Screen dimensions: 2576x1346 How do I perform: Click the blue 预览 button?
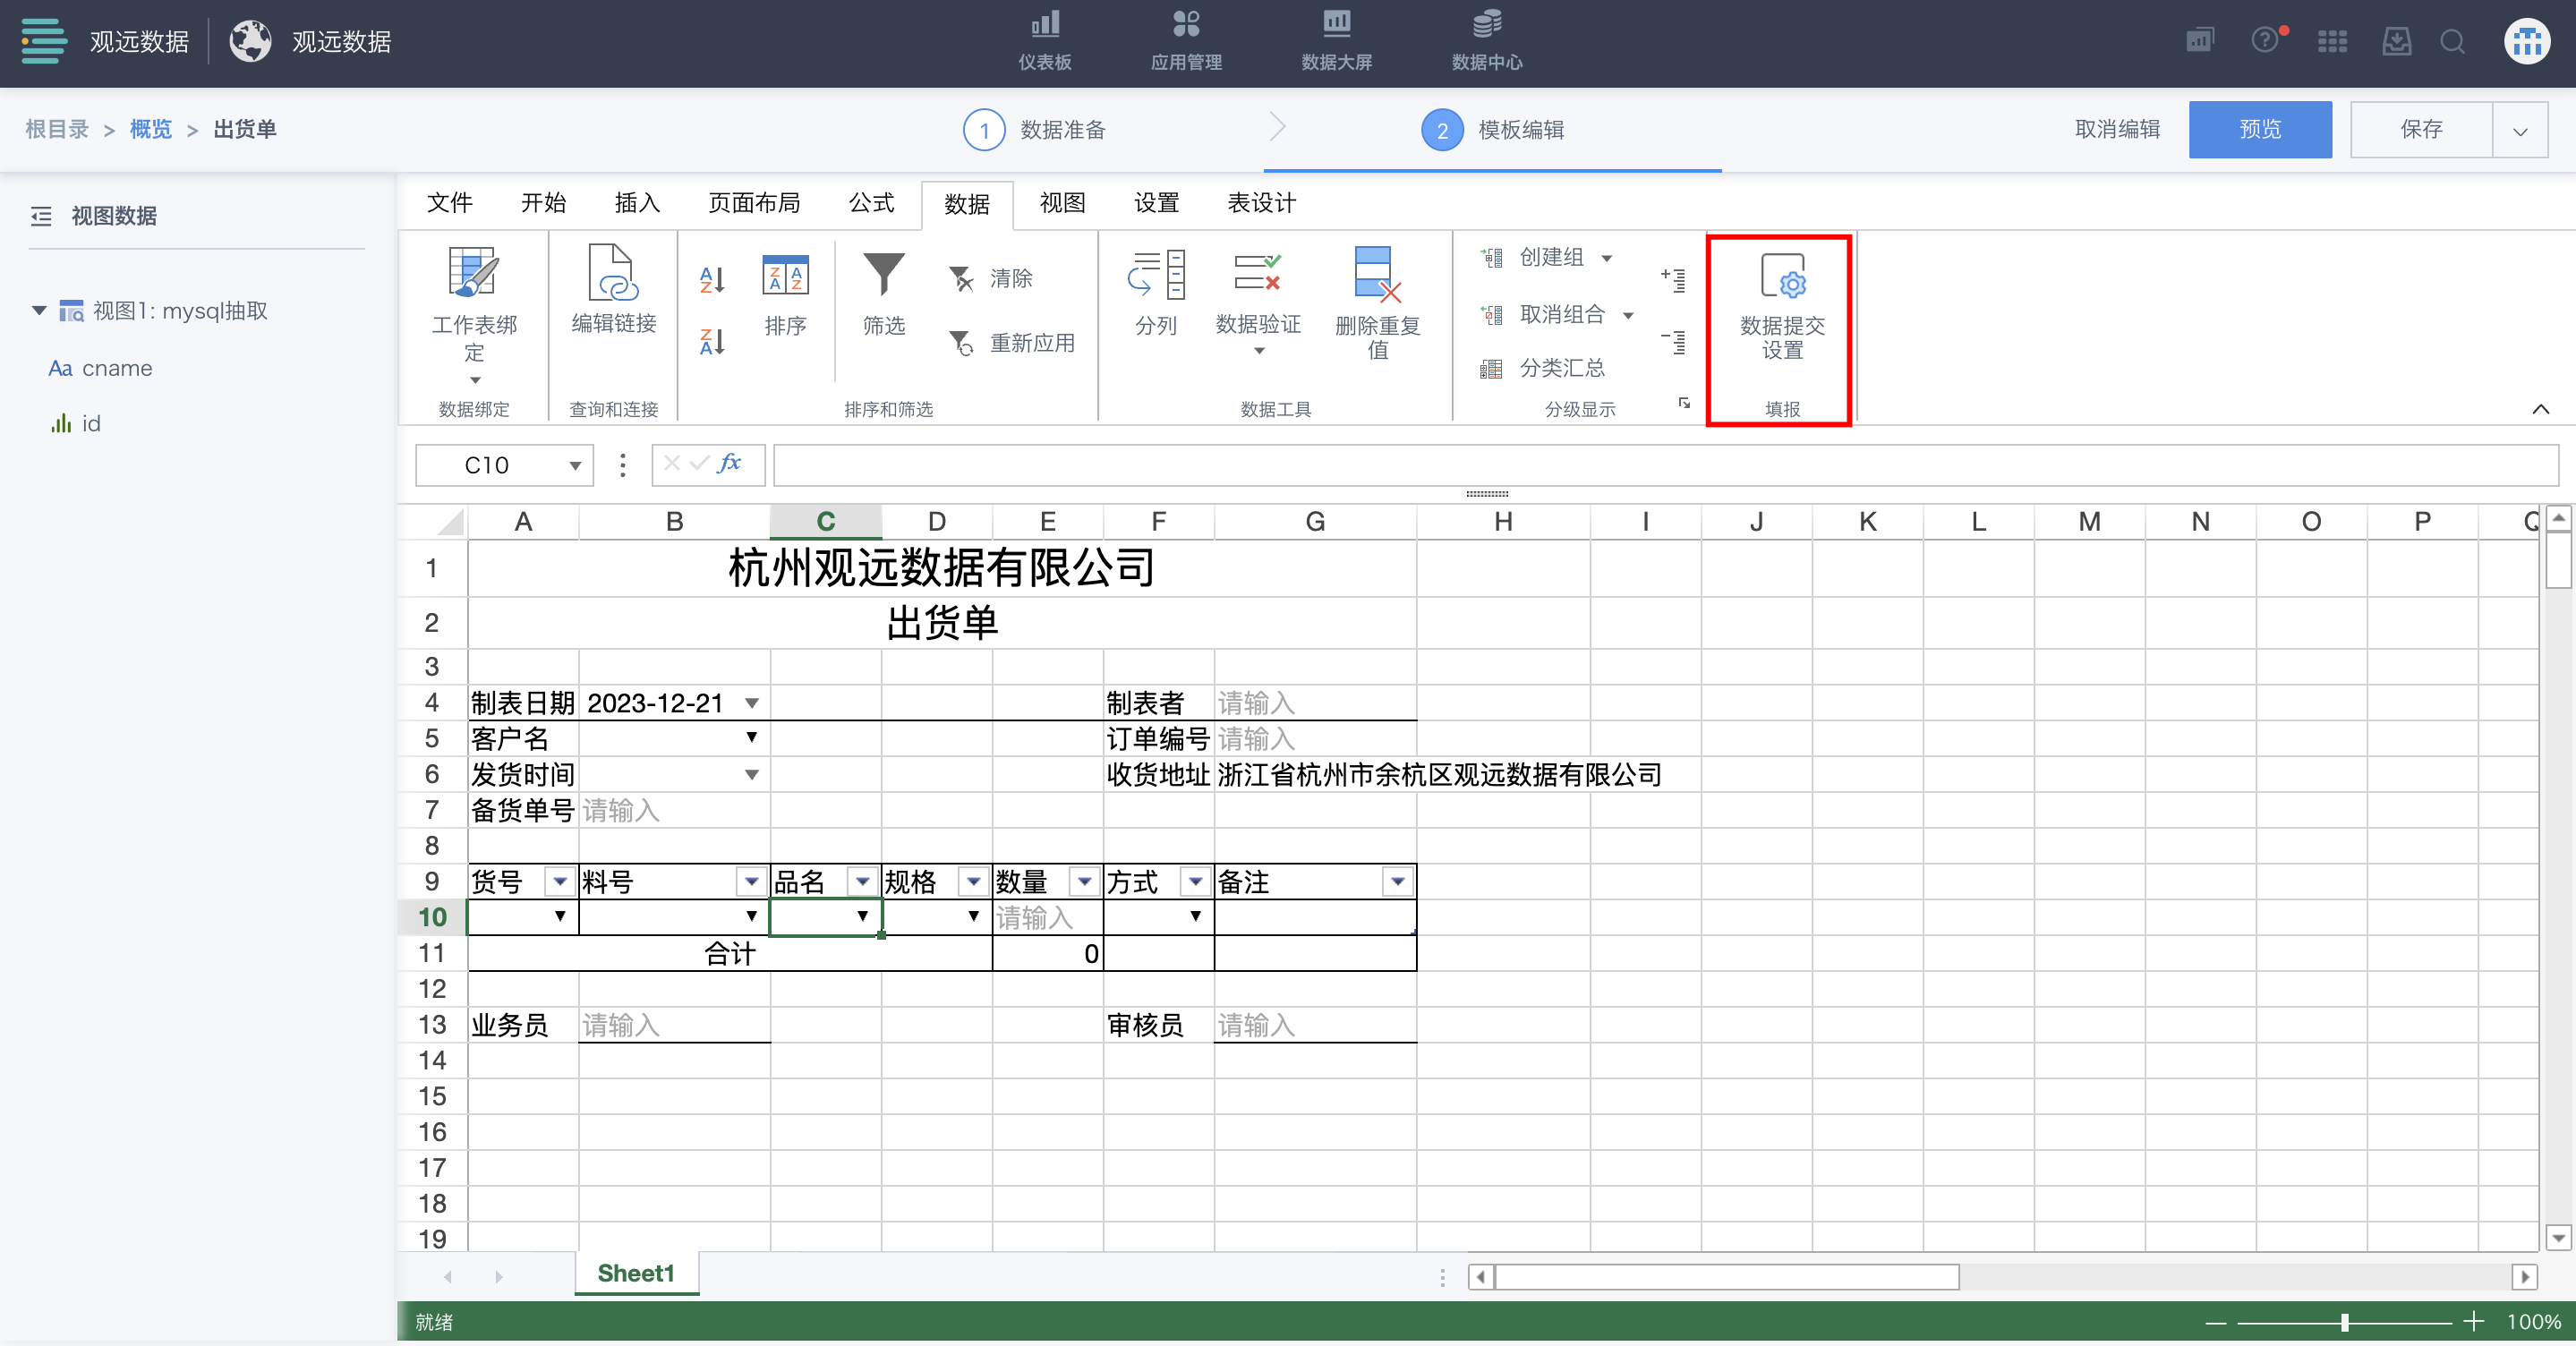pos(2259,130)
